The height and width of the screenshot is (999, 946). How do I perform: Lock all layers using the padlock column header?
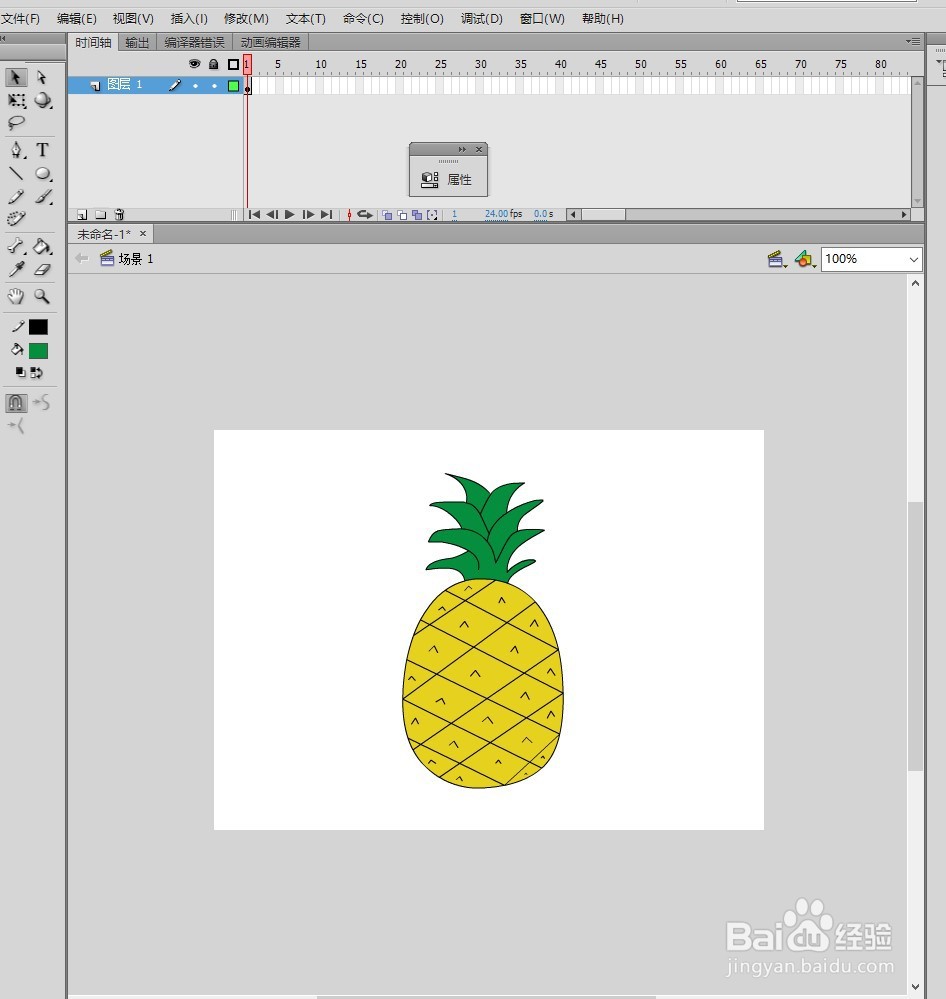tap(212, 63)
